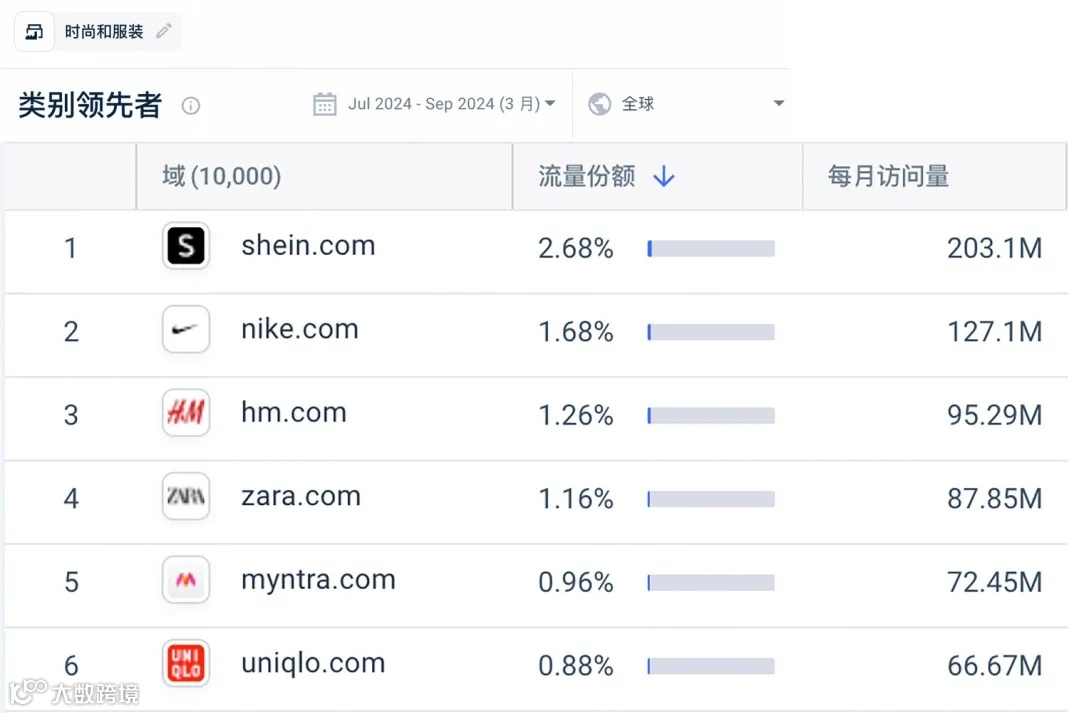
Task: Open the Jul 2024 - Sep 2024 date dropdown
Action: coord(451,104)
